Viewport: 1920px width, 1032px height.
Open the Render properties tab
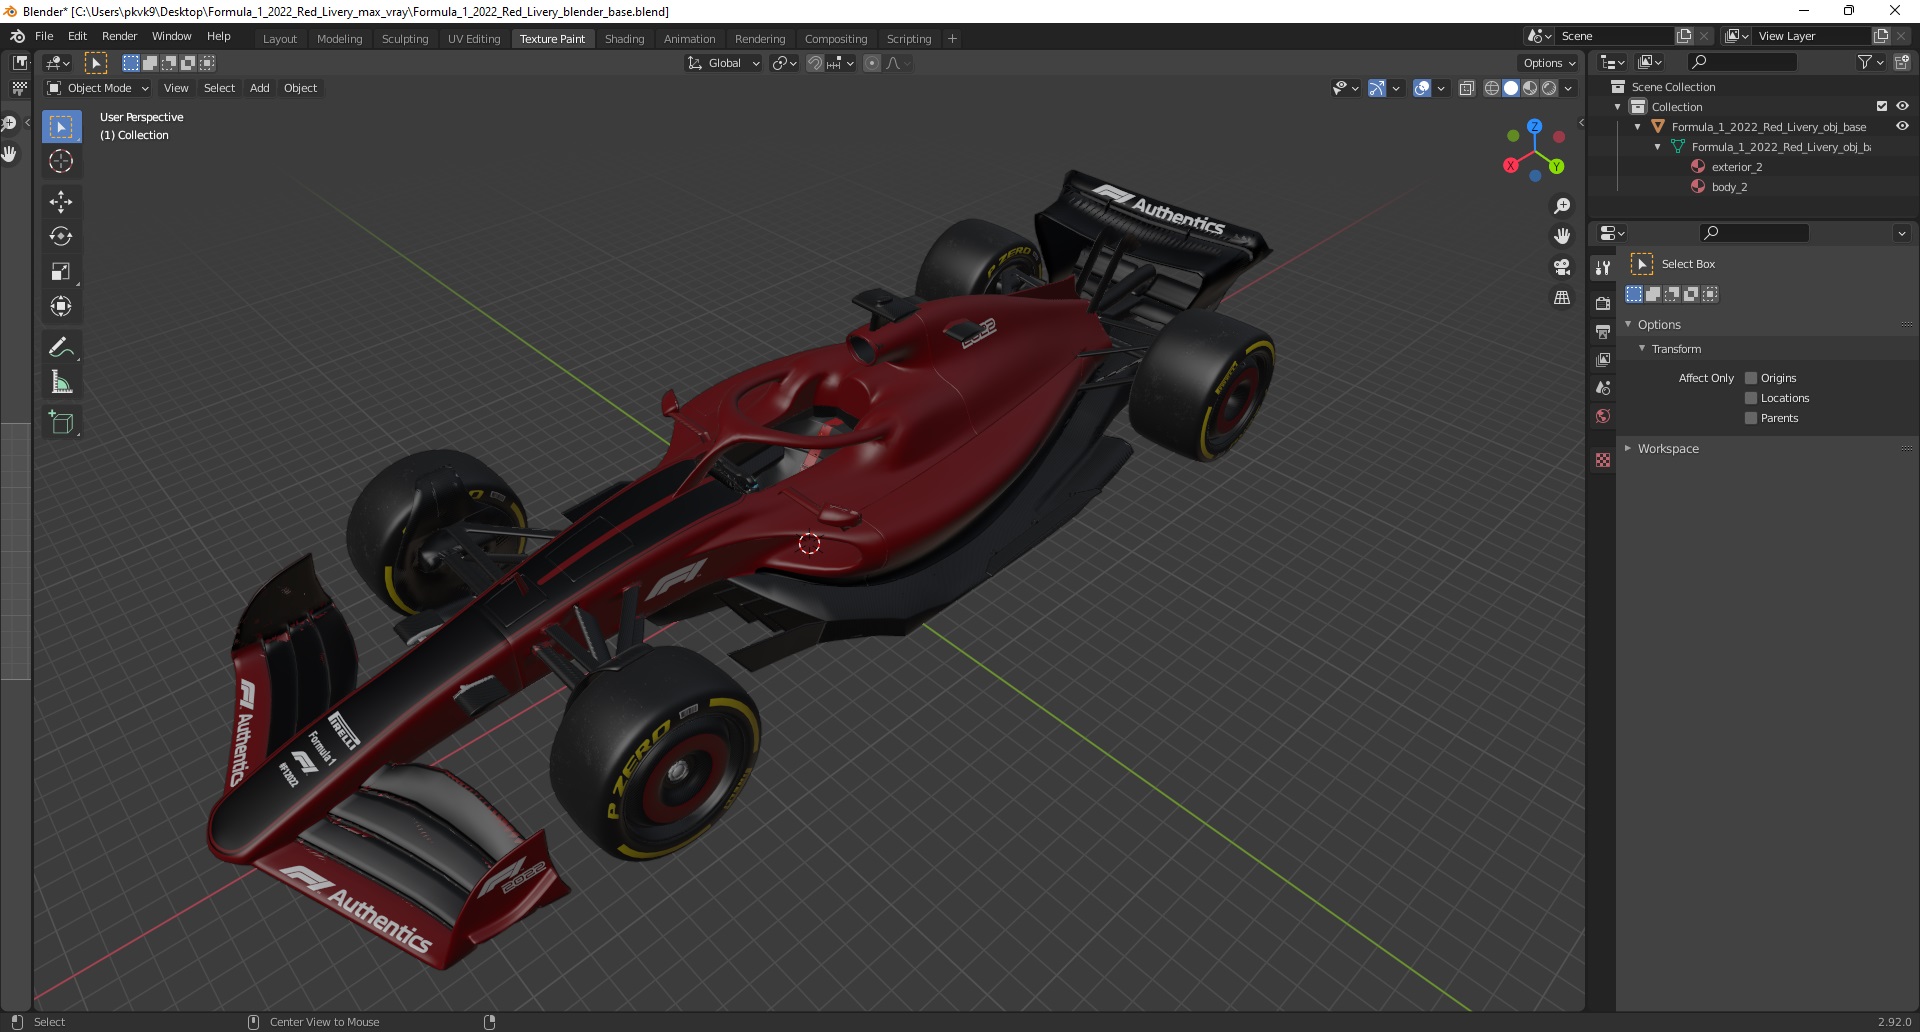tap(1603, 303)
